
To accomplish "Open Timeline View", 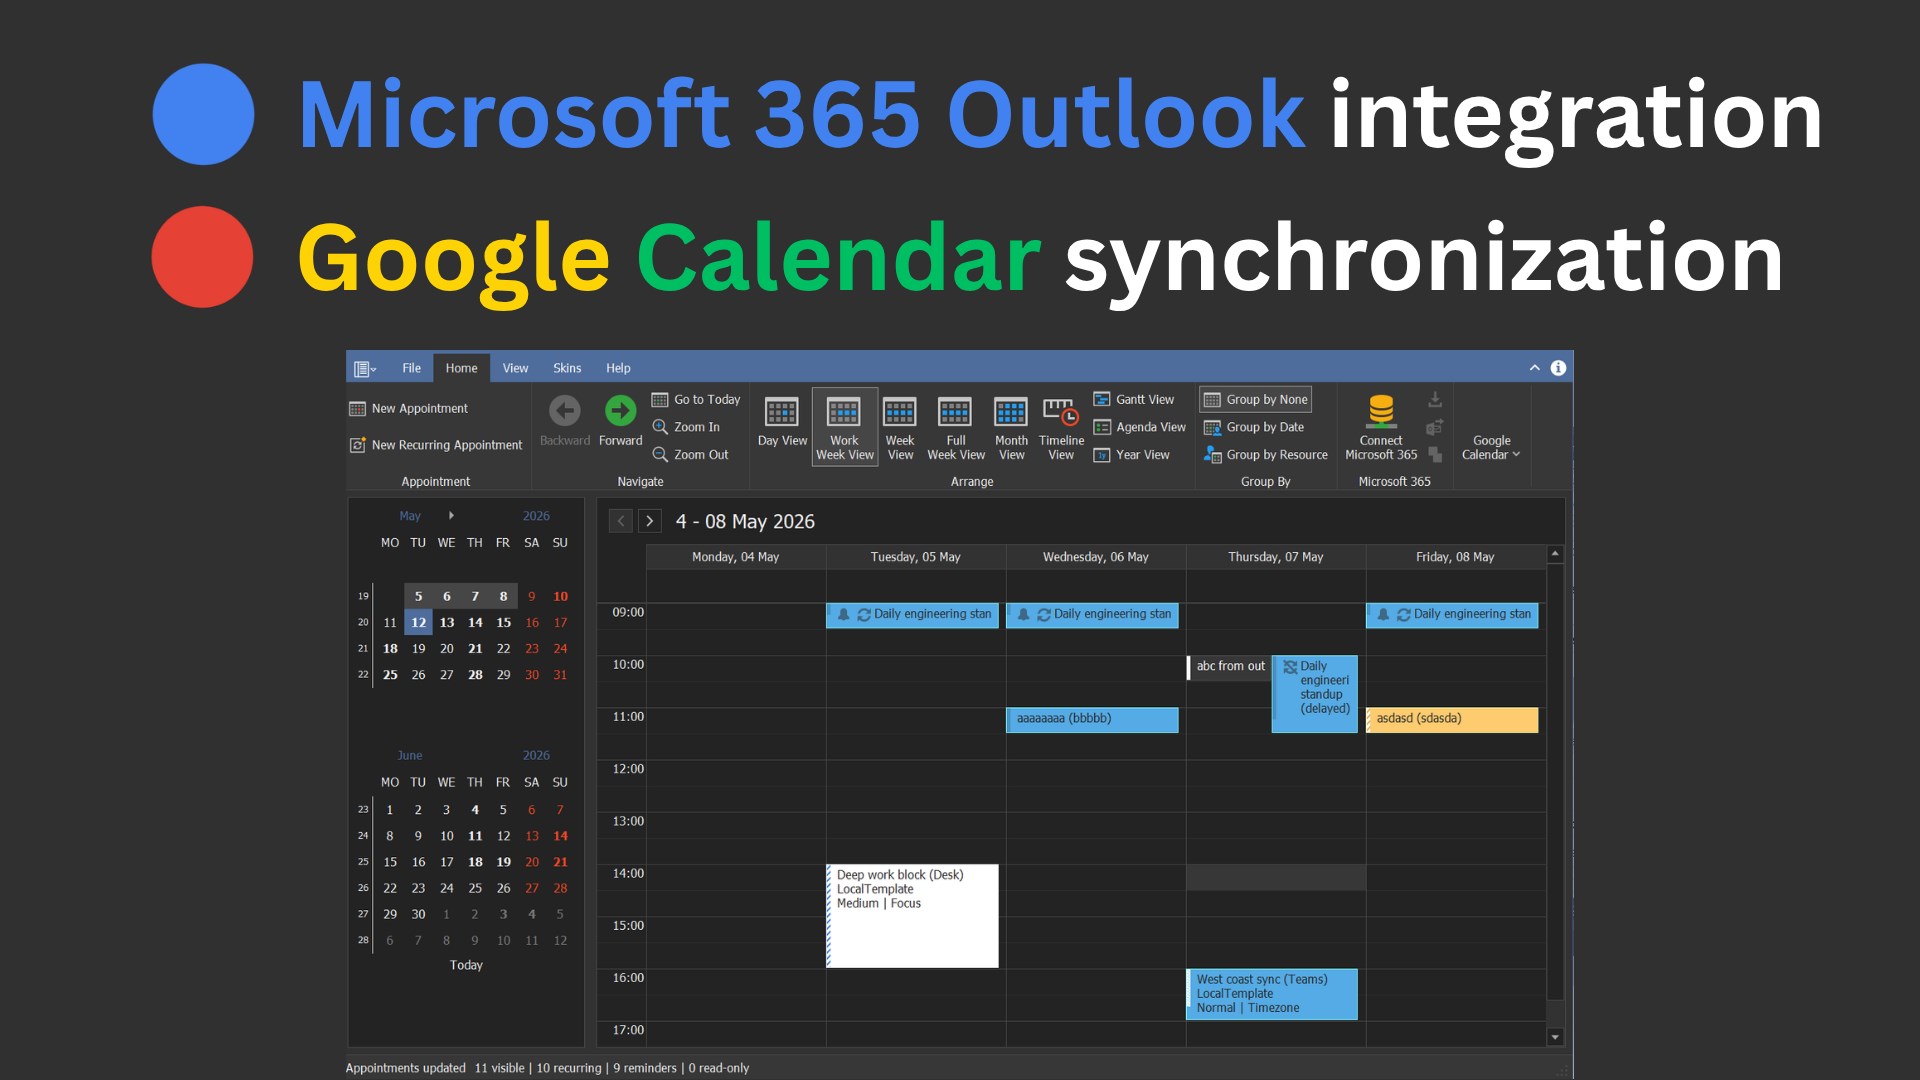I will (1061, 427).
